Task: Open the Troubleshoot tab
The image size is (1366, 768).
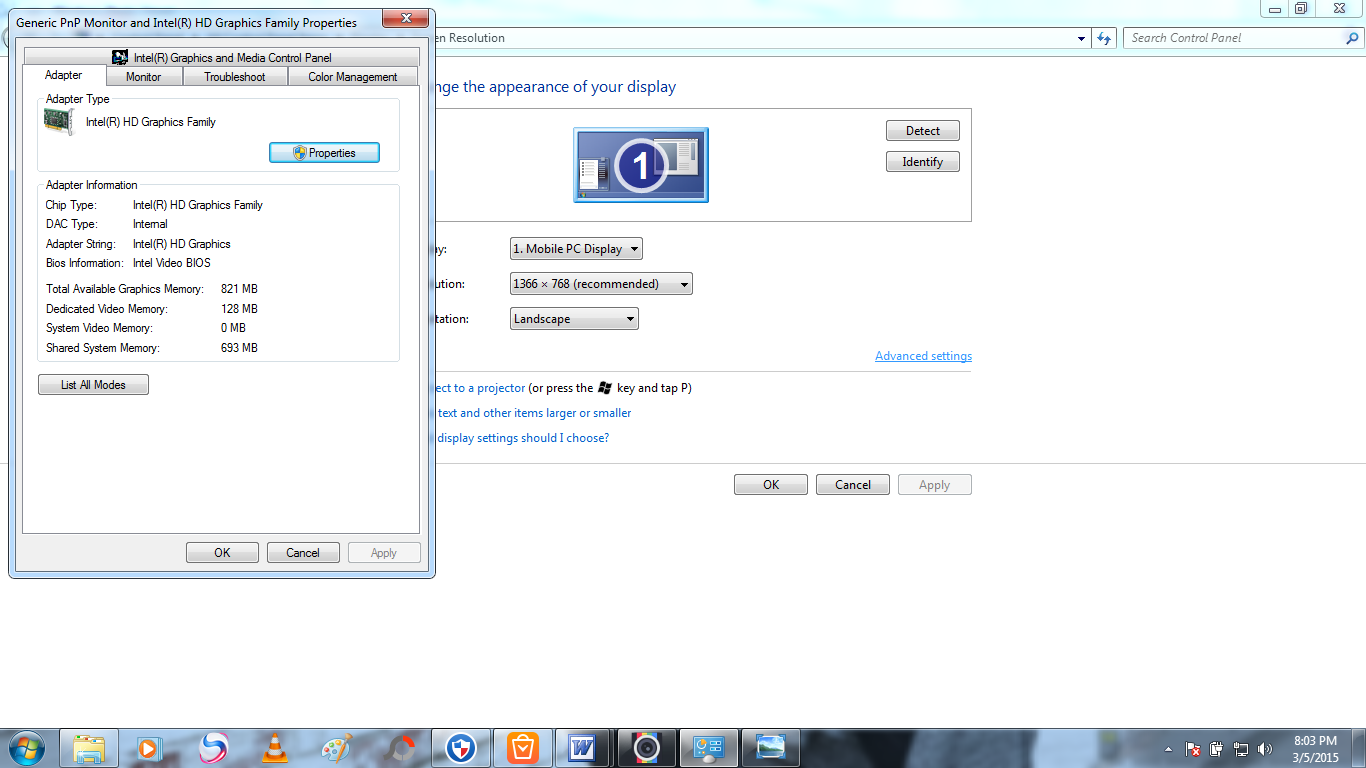Action: click(235, 77)
